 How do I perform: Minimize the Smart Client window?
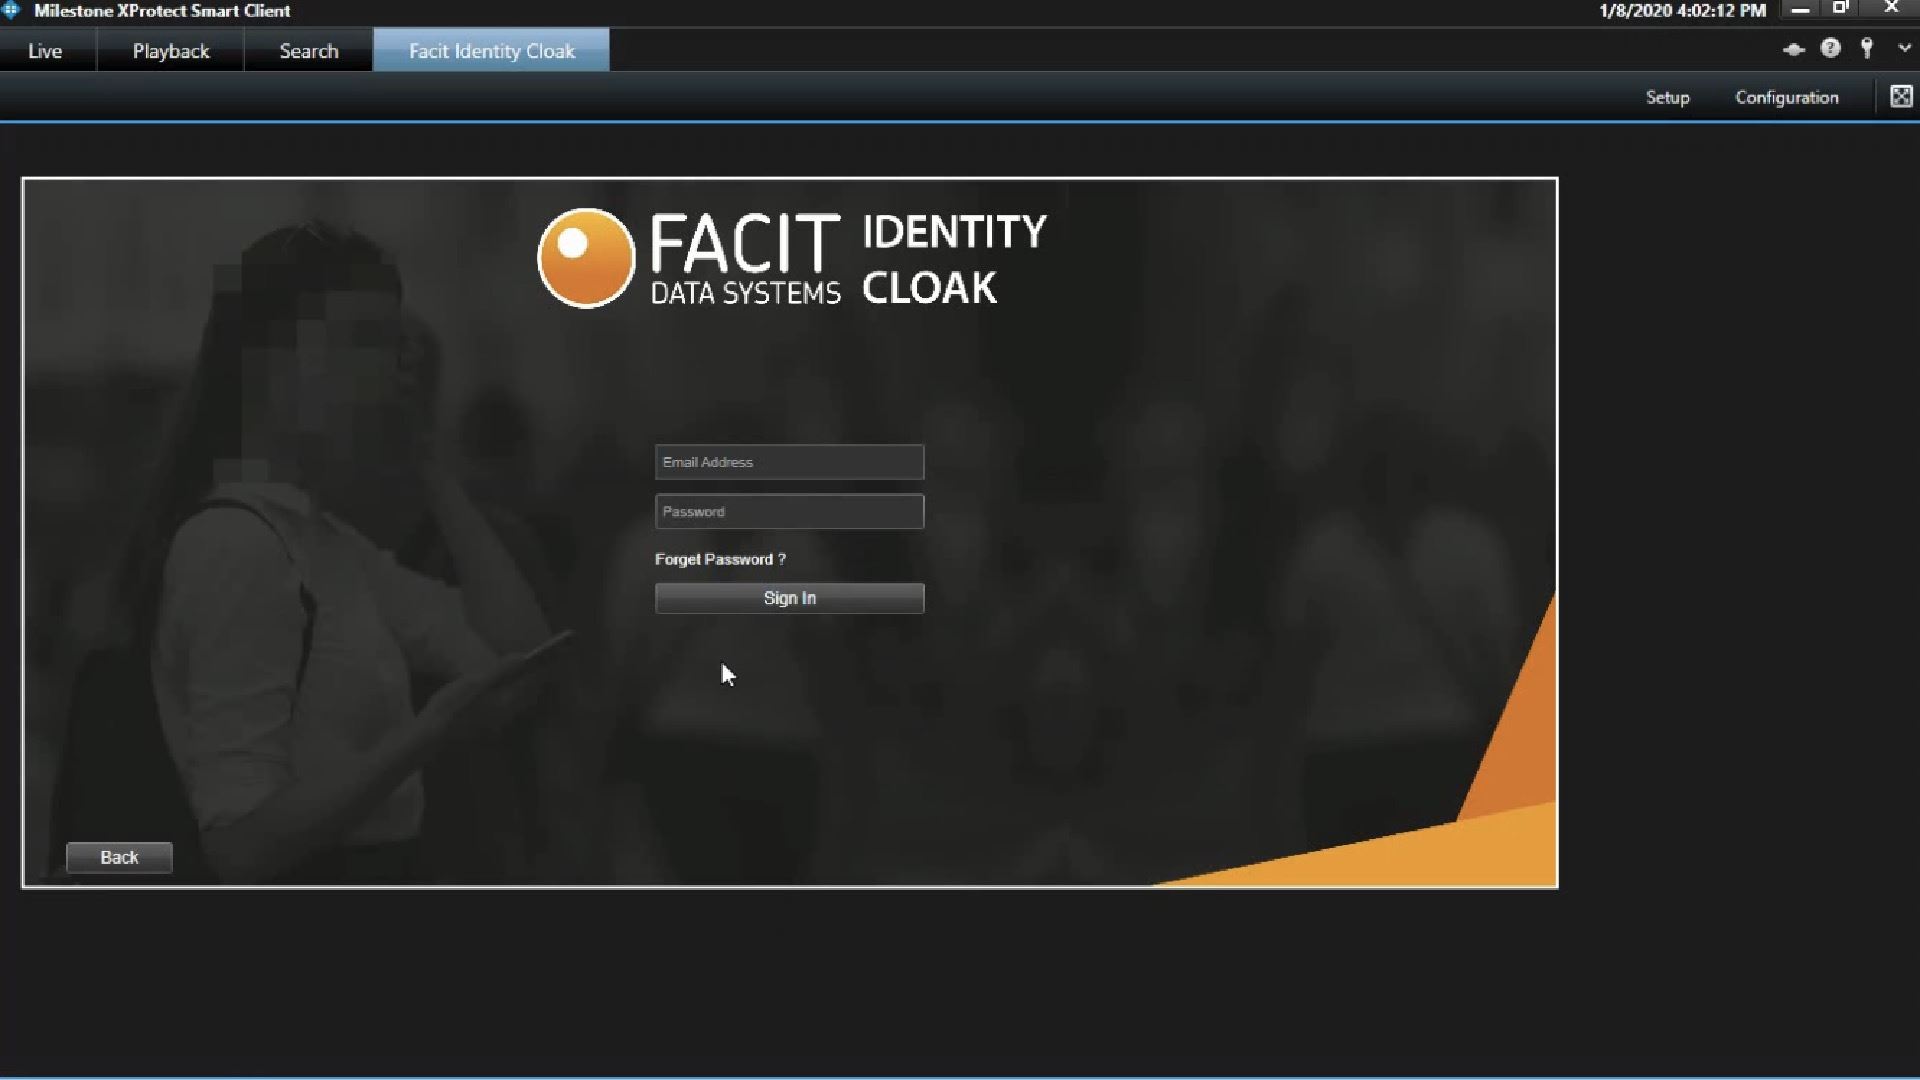click(1800, 10)
